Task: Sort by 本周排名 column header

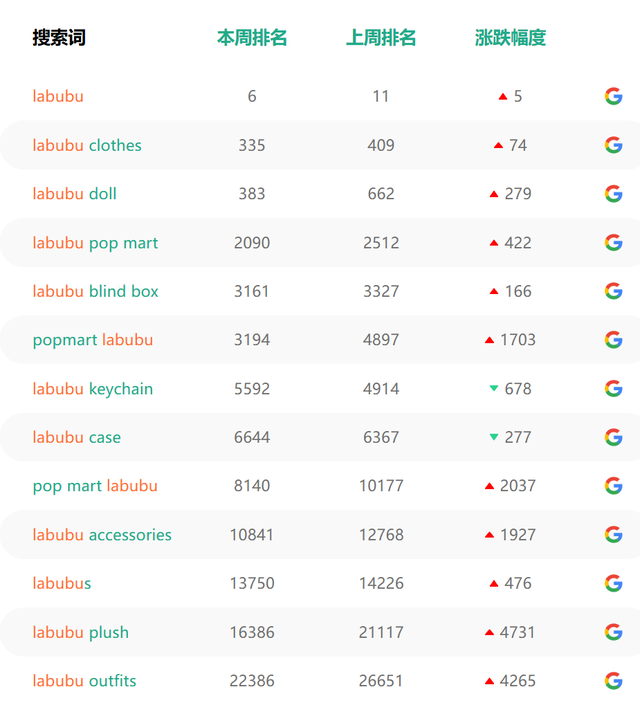Action: coord(252,38)
